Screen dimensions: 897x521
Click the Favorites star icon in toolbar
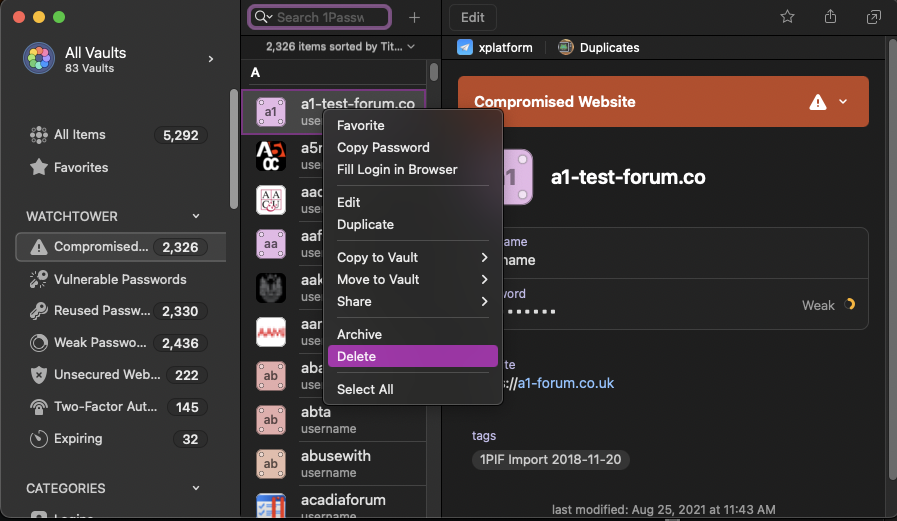point(787,17)
